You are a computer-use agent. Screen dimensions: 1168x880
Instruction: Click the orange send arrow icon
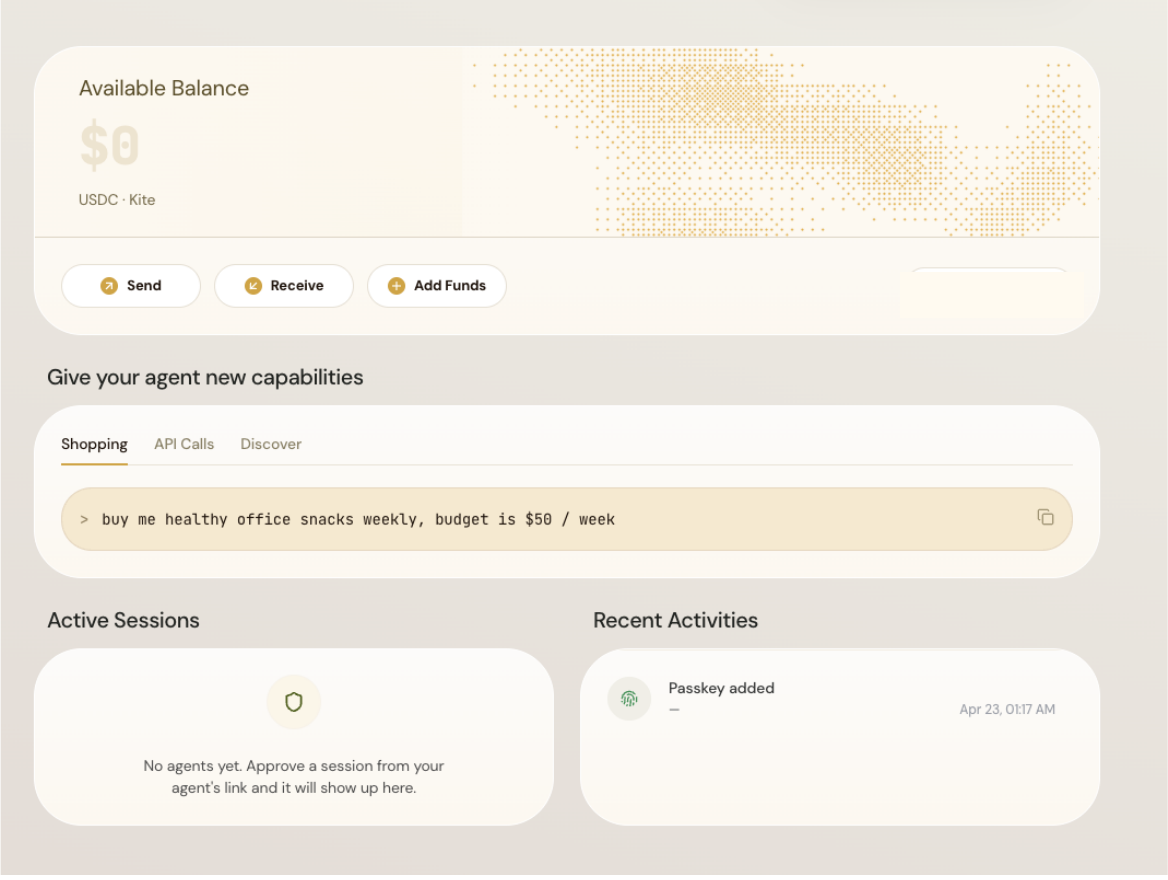[x=108, y=285]
